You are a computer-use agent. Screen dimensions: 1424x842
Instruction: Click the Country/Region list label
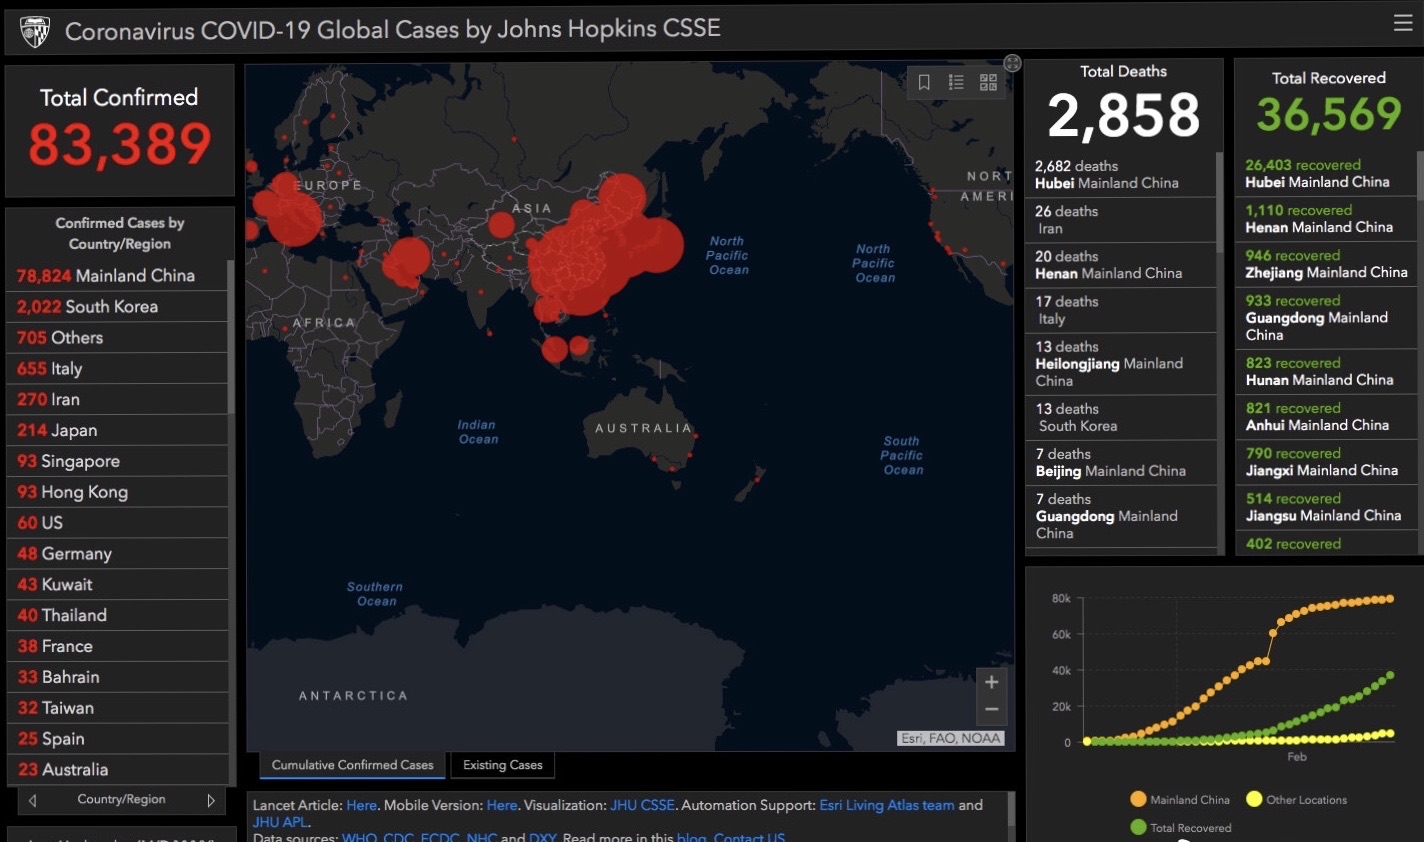[121, 800]
